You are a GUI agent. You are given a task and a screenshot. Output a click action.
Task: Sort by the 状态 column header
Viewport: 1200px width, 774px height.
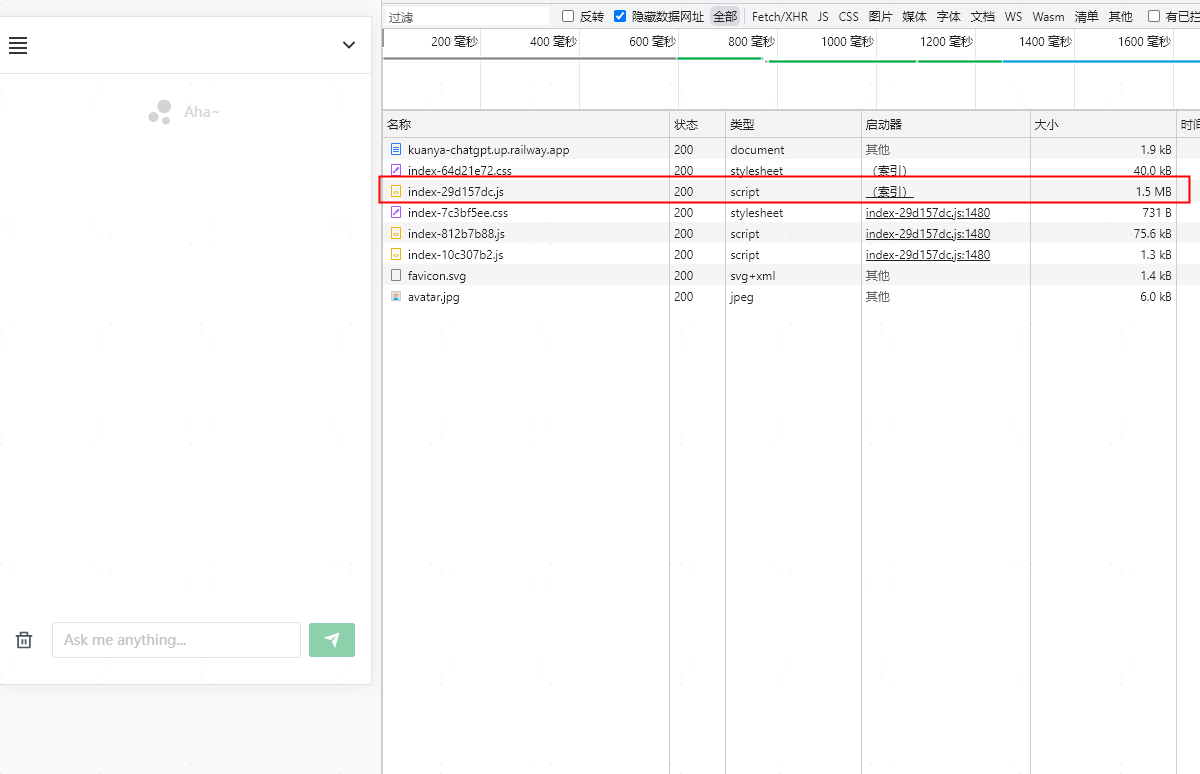coord(697,125)
